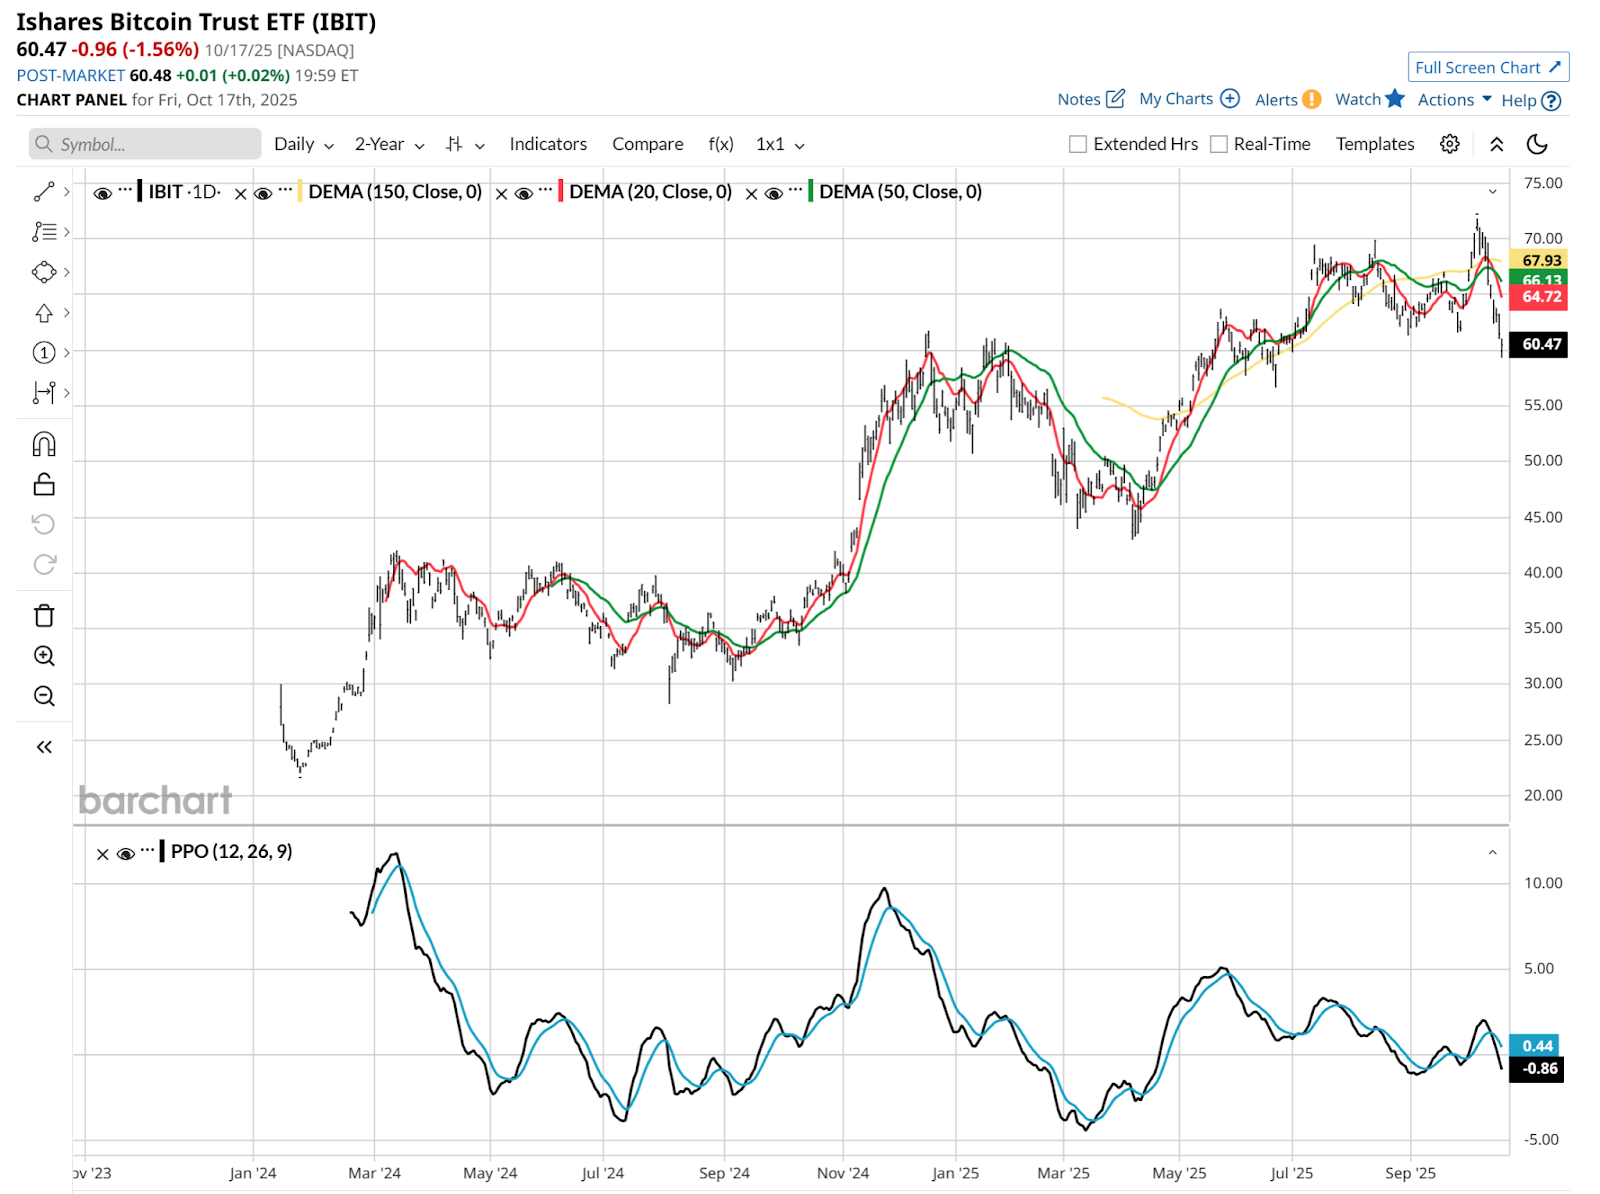
Task: Click the My Charts plus icon
Action: [1230, 99]
